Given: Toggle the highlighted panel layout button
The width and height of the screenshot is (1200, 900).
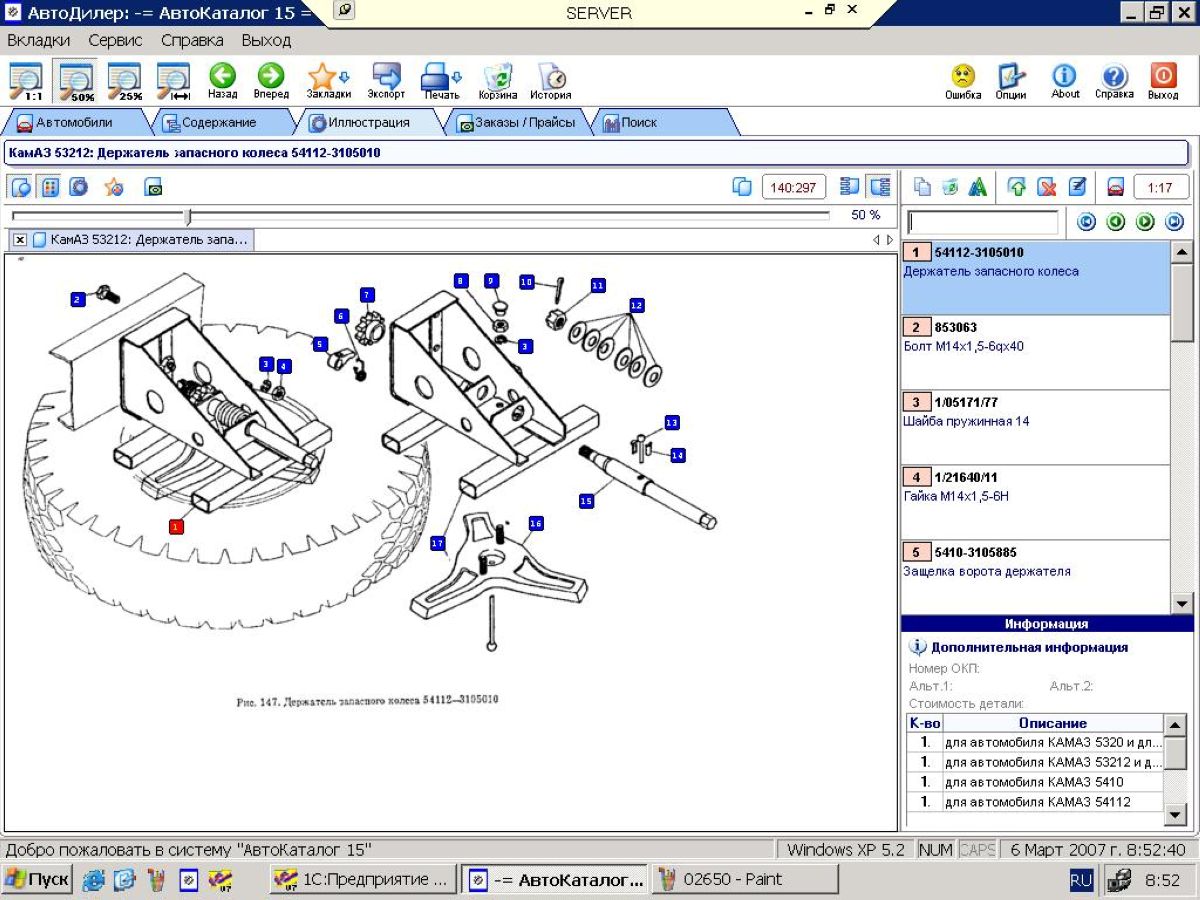Looking at the screenshot, I should (880, 187).
